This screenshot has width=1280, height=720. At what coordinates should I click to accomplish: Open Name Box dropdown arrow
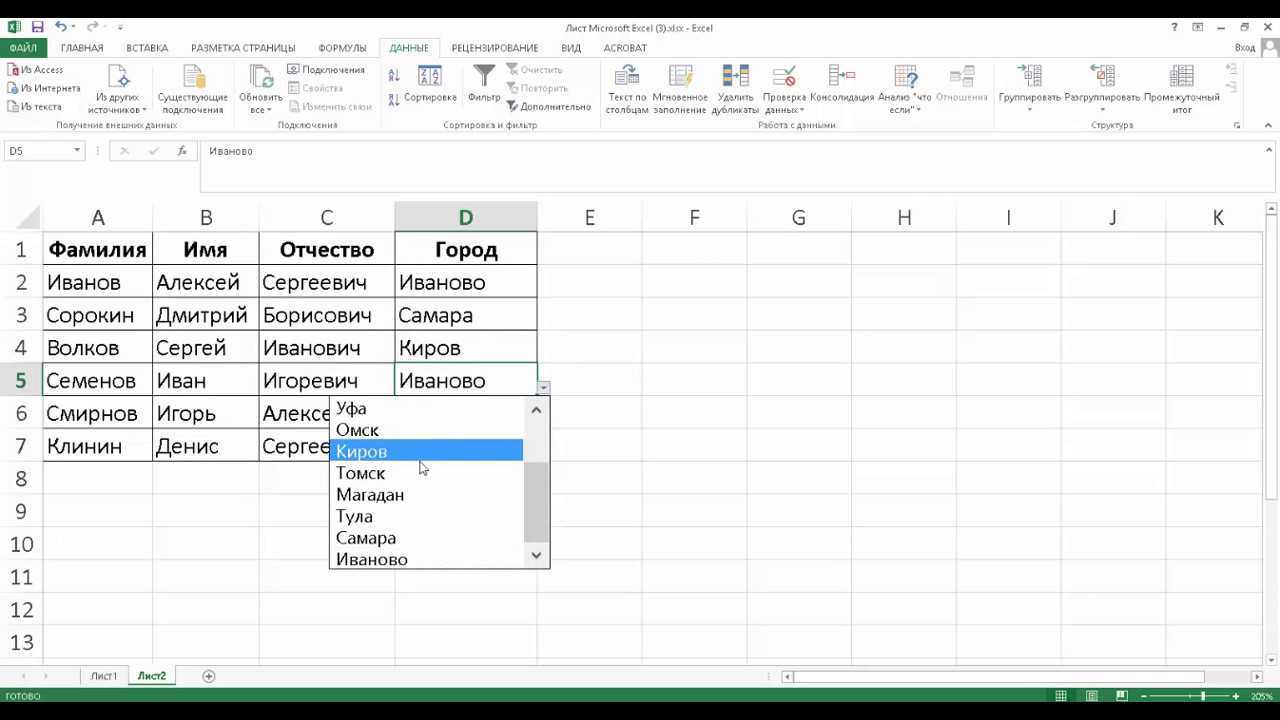[77, 151]
